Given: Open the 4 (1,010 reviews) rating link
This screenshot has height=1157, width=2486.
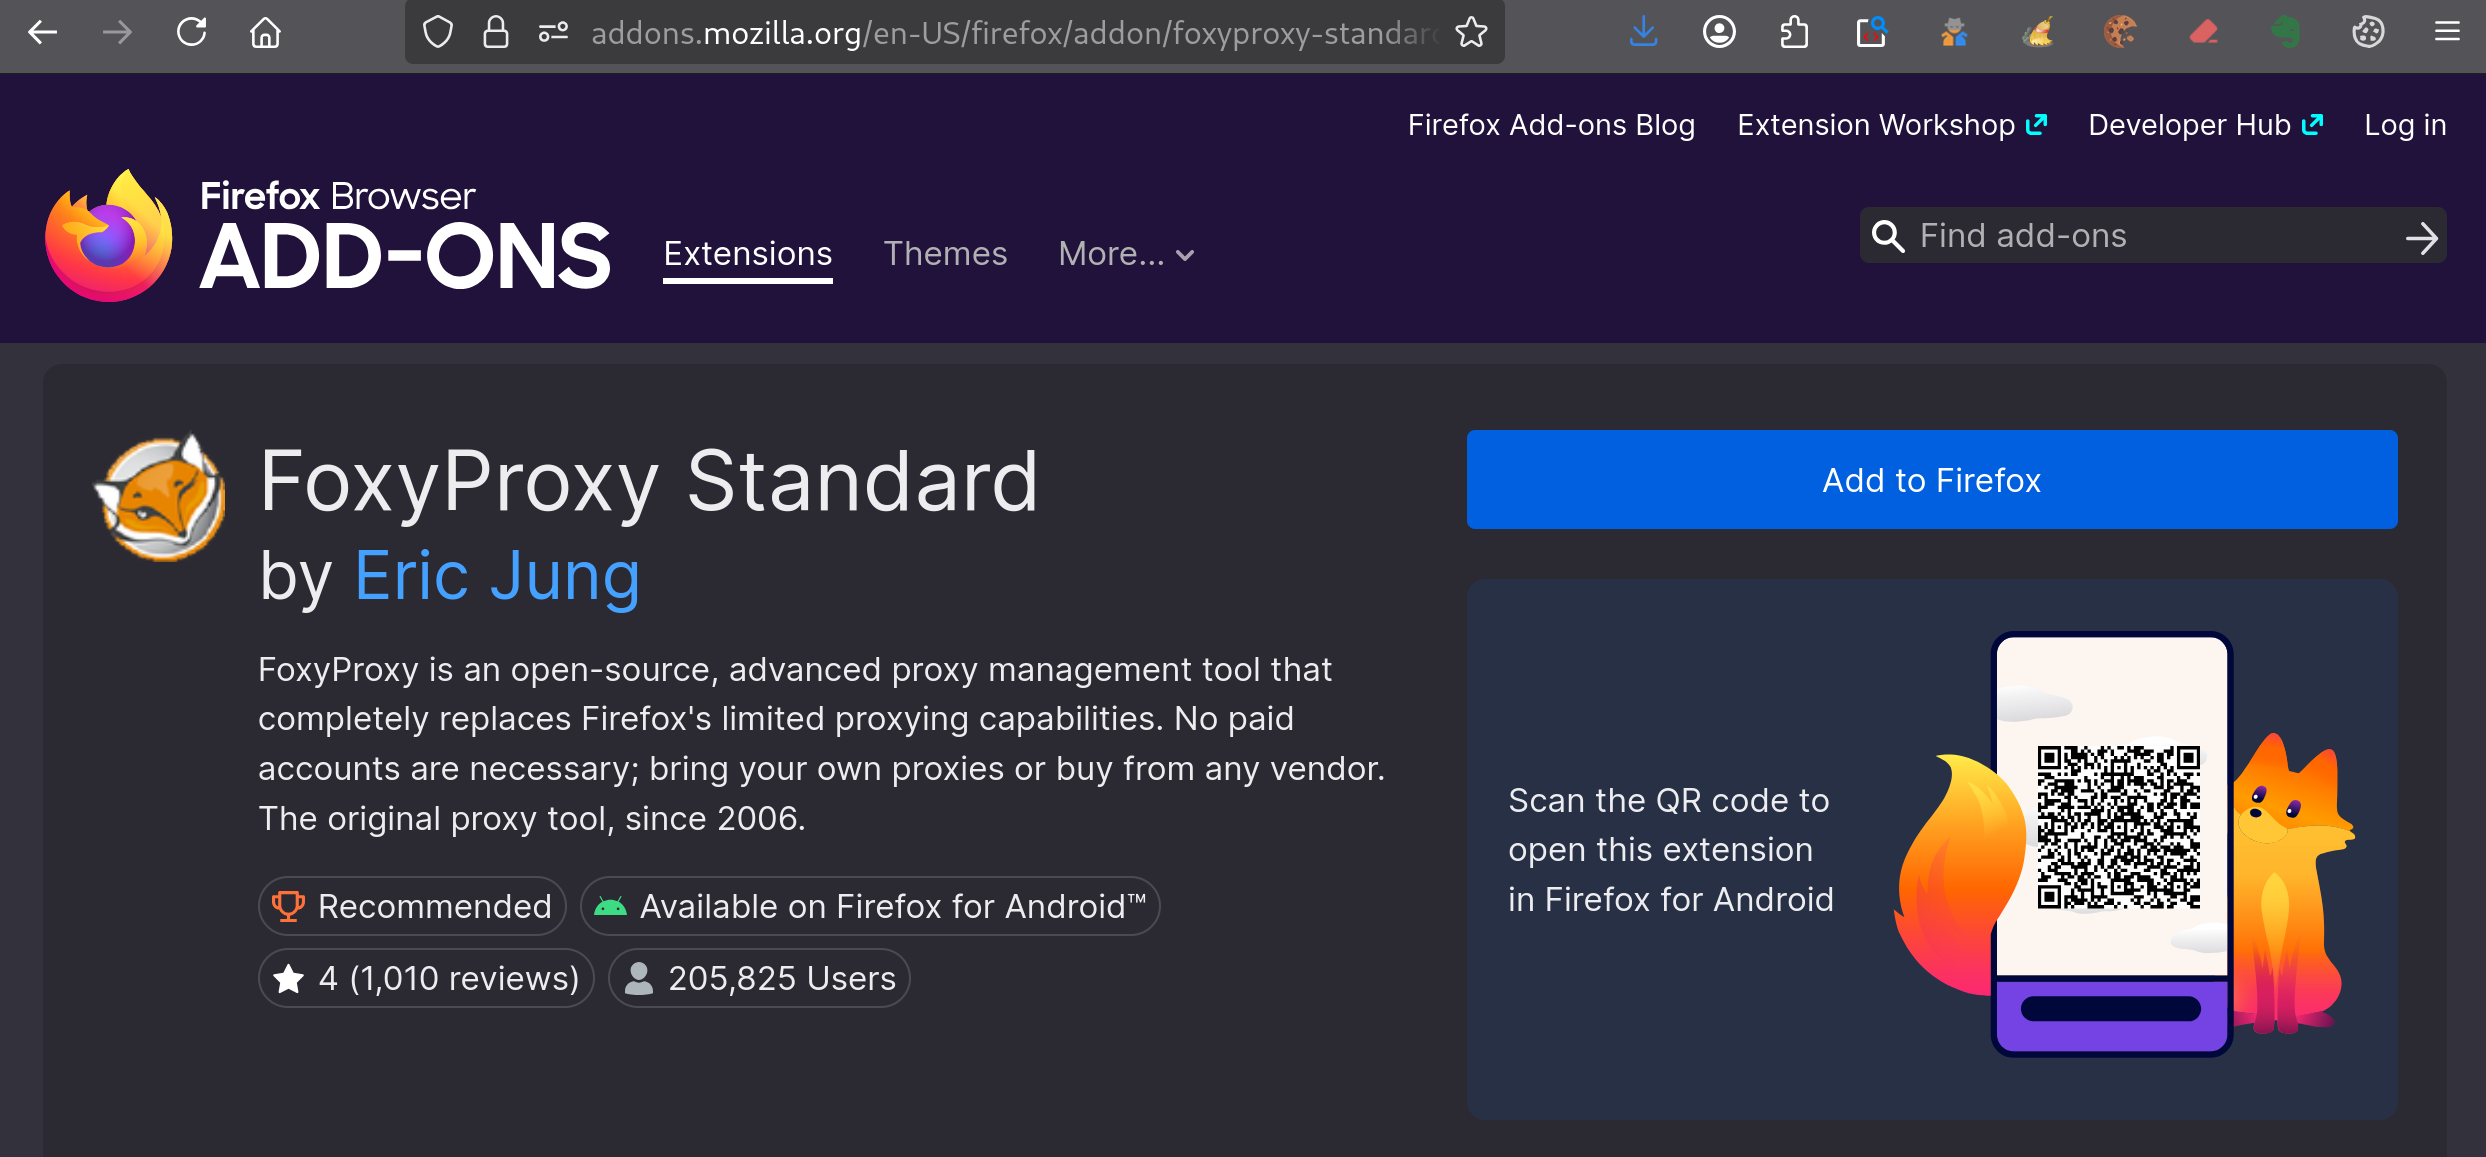Looking at the screenshot, I should pyautogui.click(x=426, y=978).
